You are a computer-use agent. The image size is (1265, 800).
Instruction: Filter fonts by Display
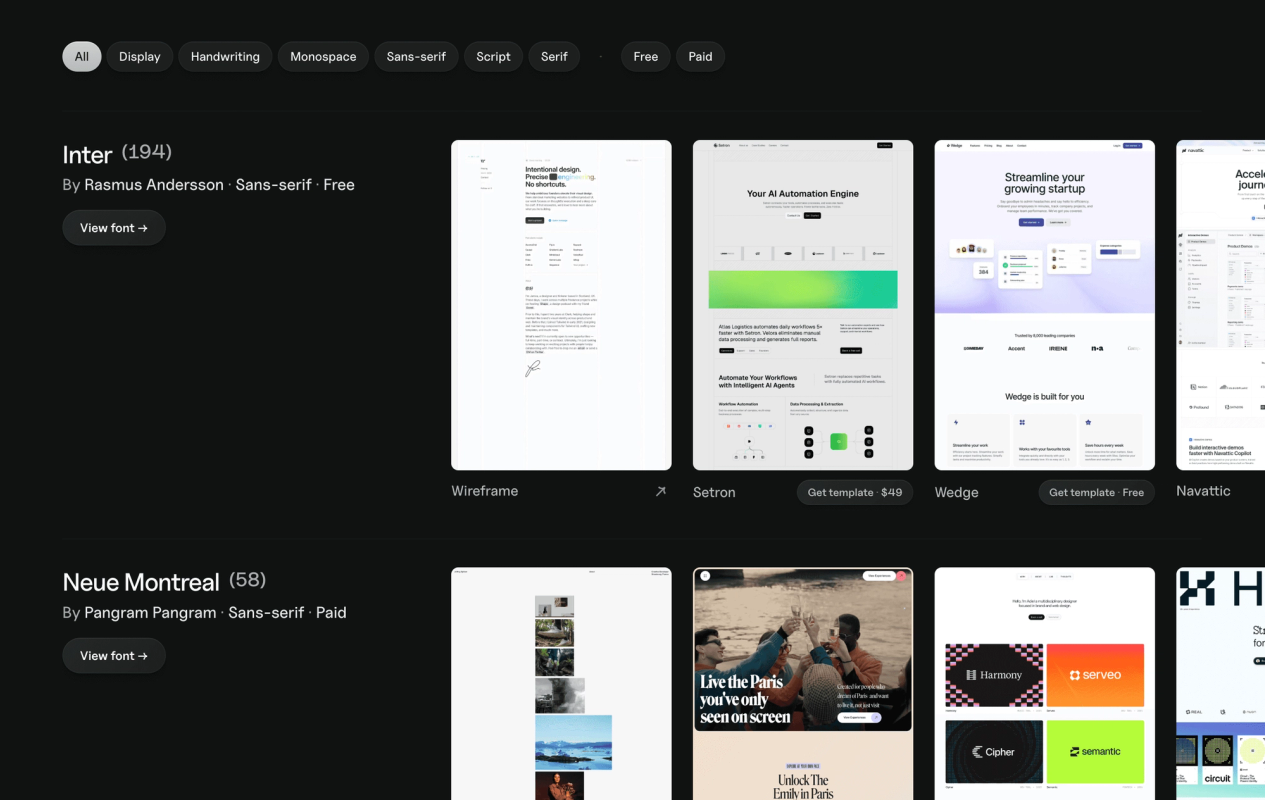pyautogui.click(x=140, y=56)
